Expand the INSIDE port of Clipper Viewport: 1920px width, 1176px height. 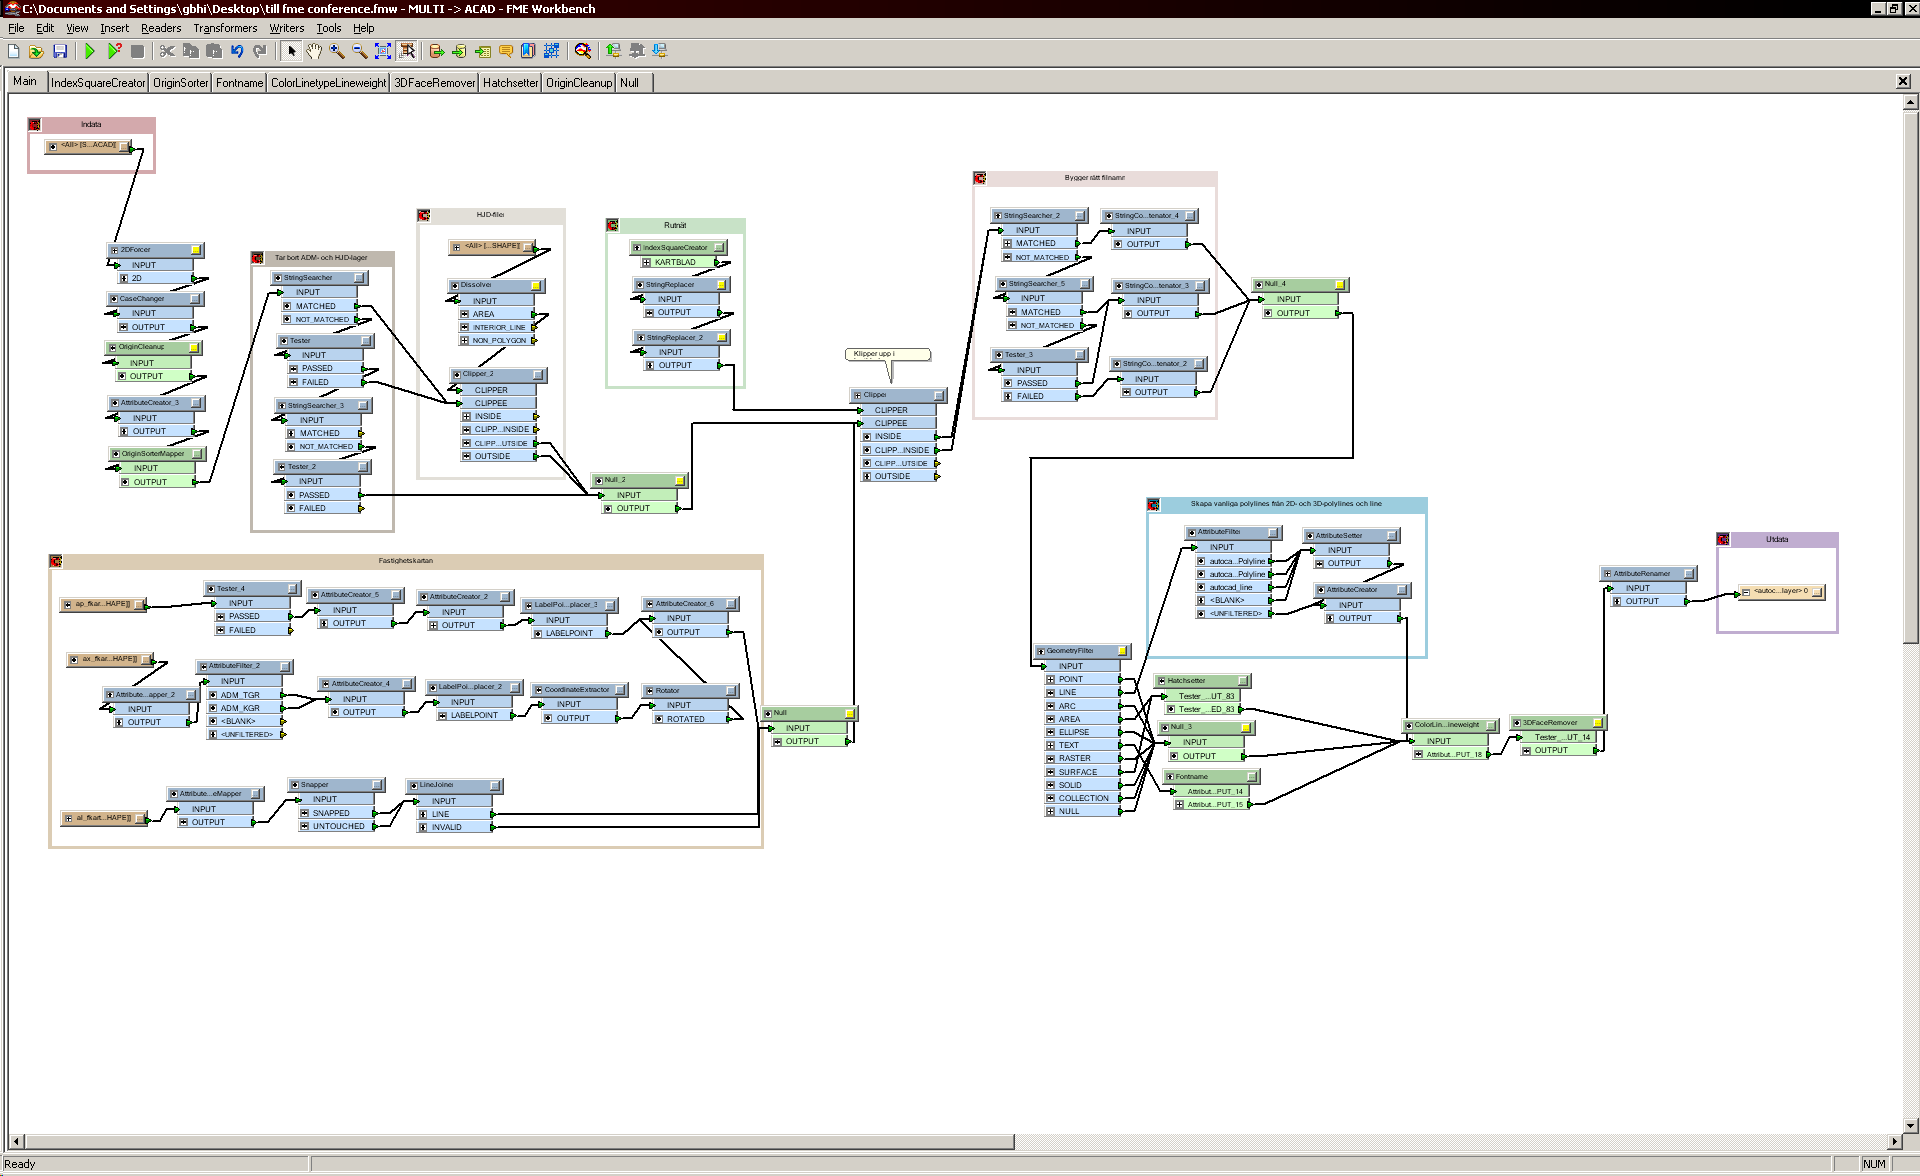(866, 437)
